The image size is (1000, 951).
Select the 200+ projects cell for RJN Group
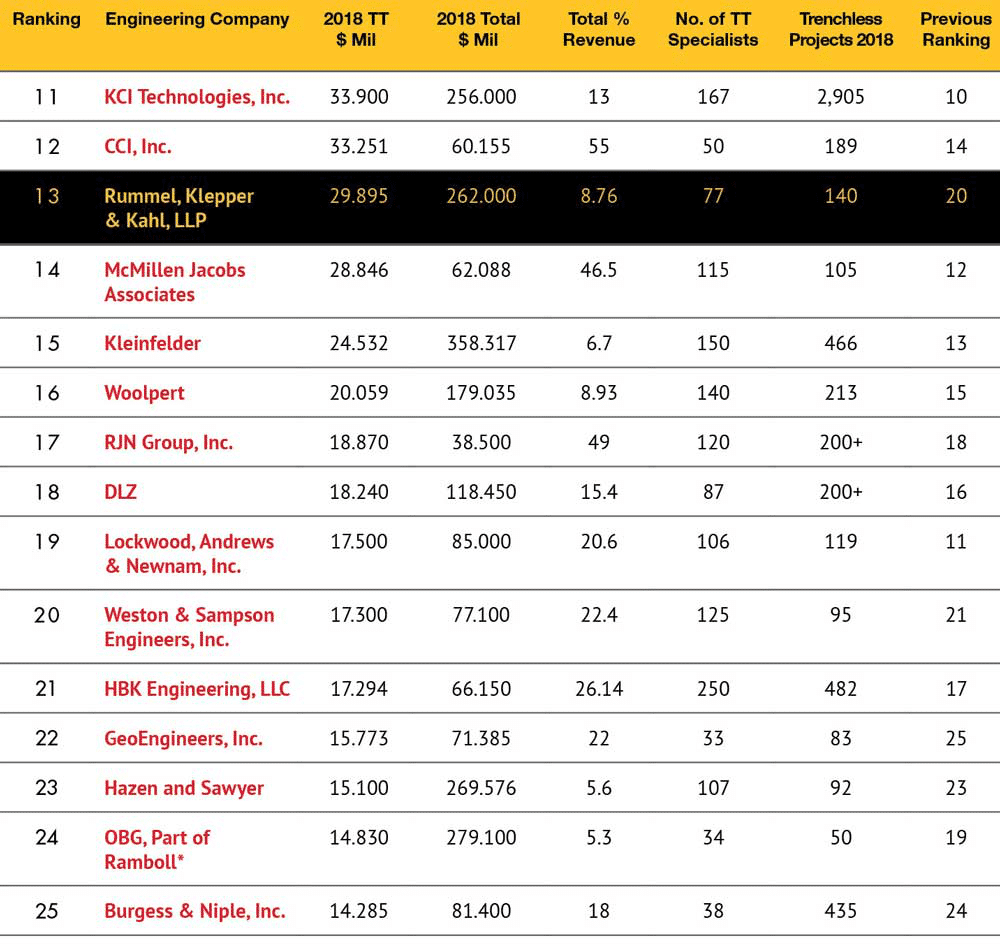click(x=841, y=443)
